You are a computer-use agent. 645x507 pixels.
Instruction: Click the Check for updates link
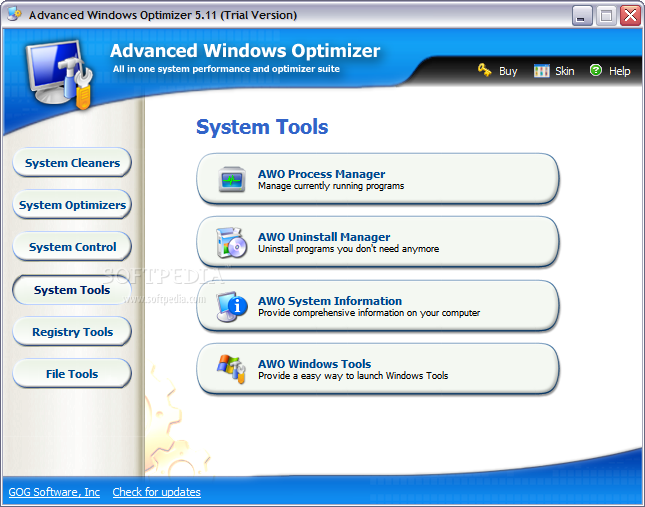click(156, 492)
